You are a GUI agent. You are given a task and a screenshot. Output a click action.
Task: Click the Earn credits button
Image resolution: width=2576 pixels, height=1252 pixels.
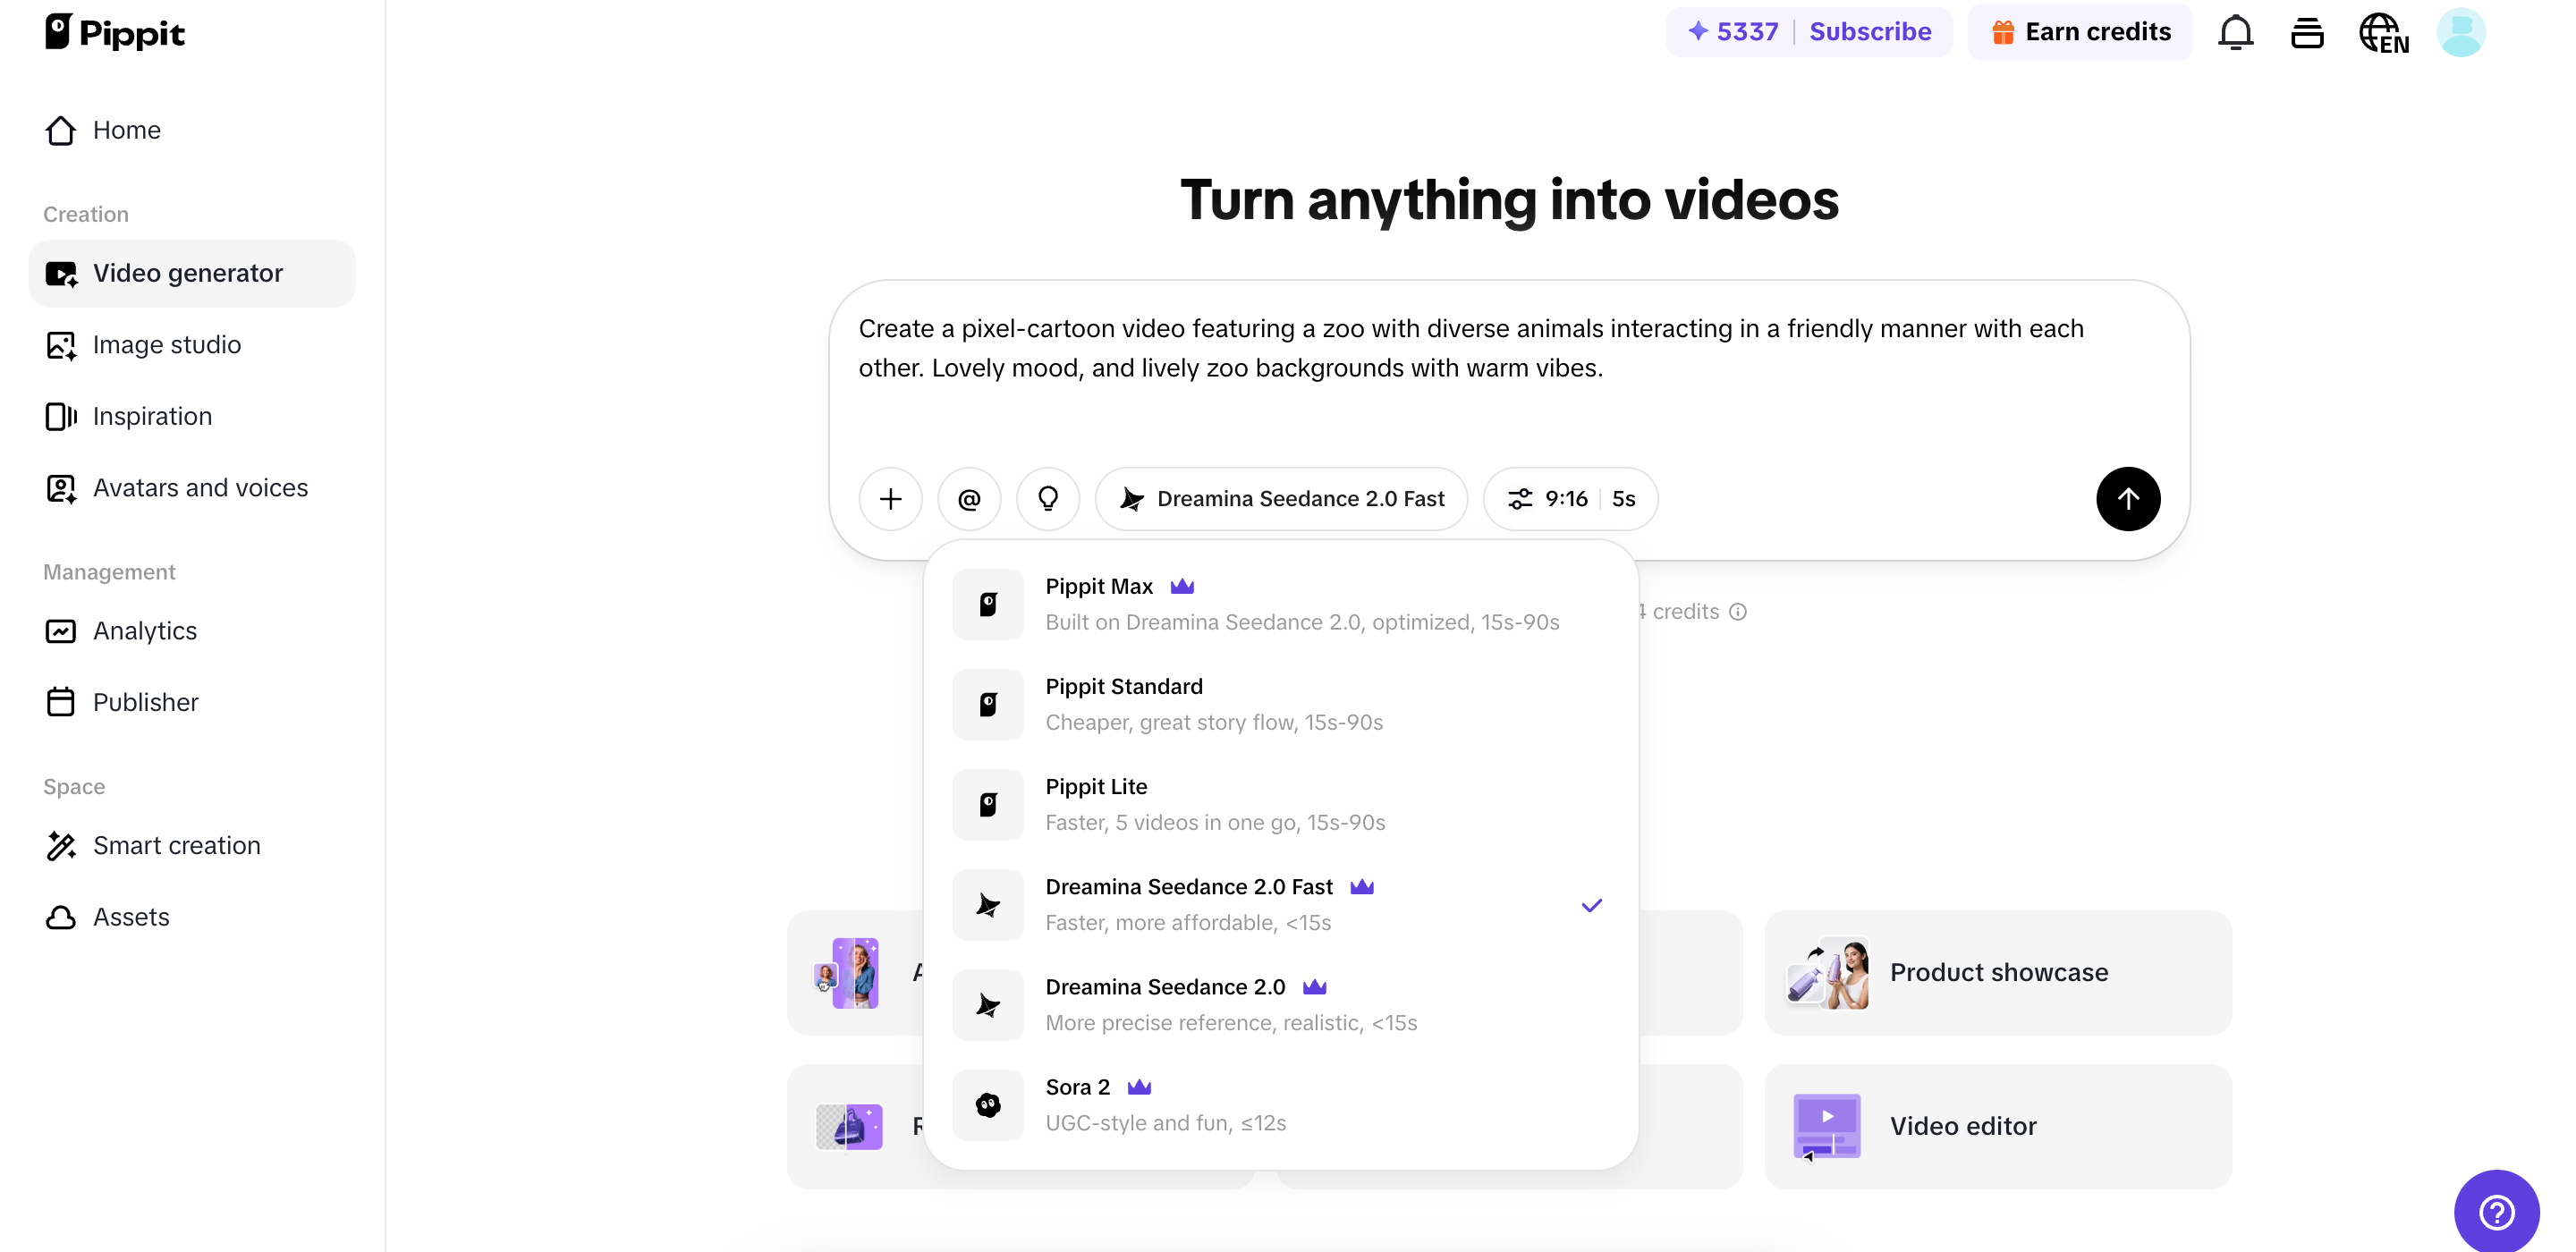point(2079,31)
